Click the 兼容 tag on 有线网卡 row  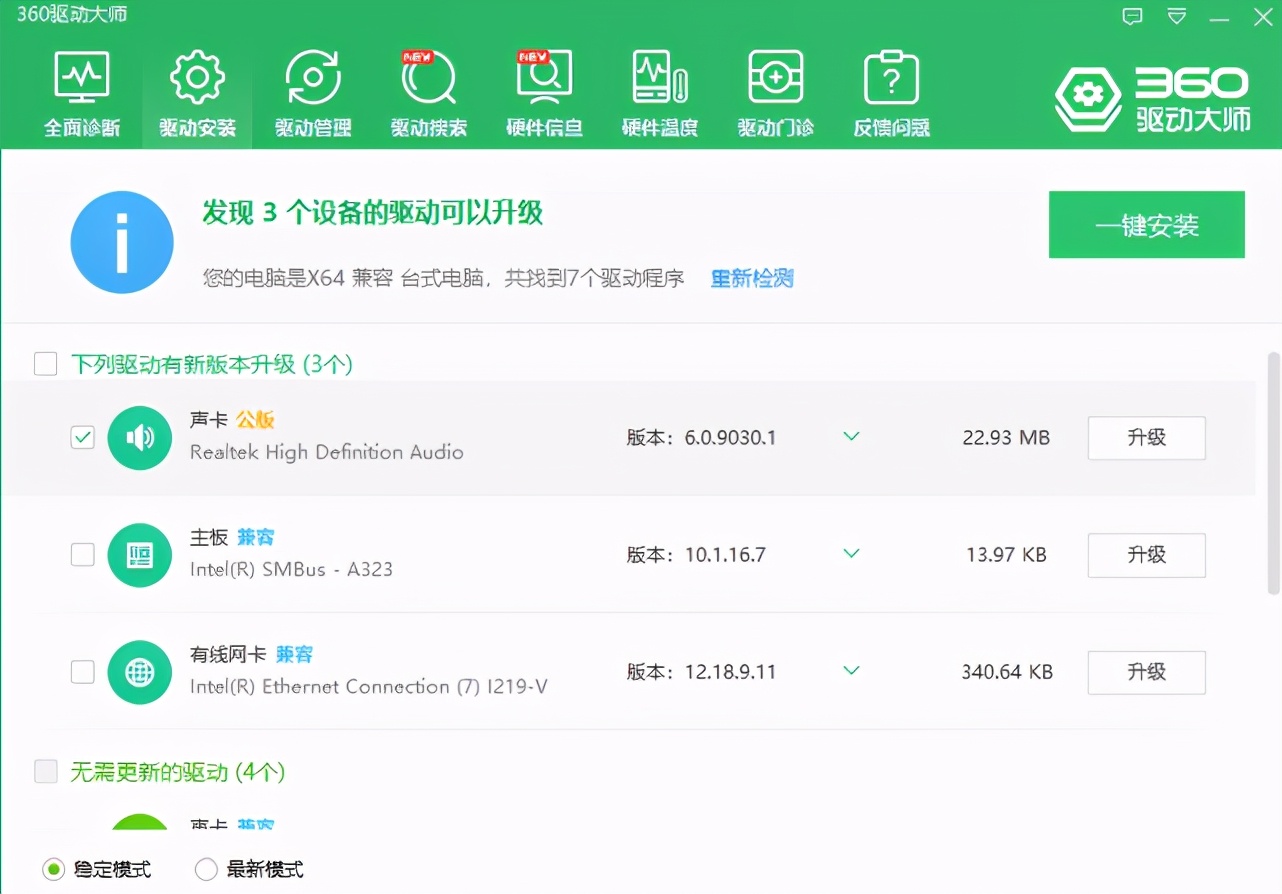click(x=294, y=655)
